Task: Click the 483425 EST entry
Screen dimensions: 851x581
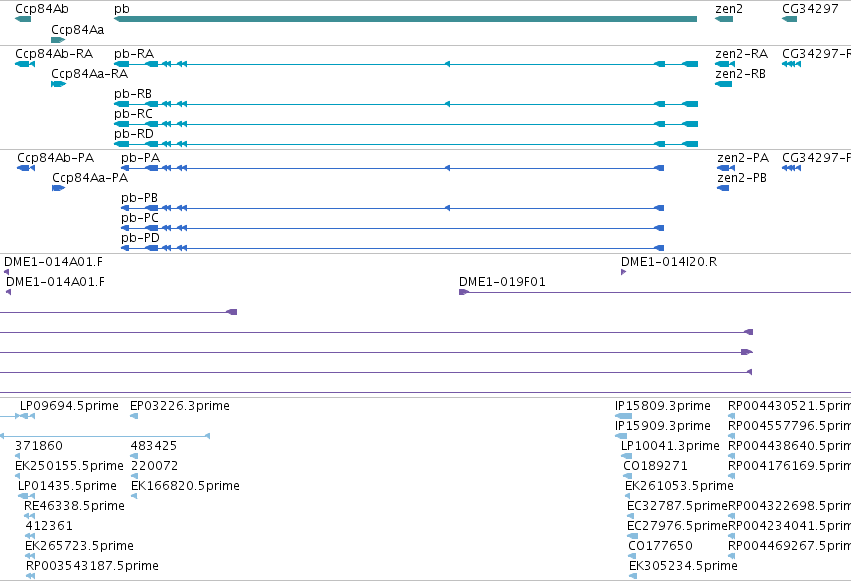Action: [154, 446]
